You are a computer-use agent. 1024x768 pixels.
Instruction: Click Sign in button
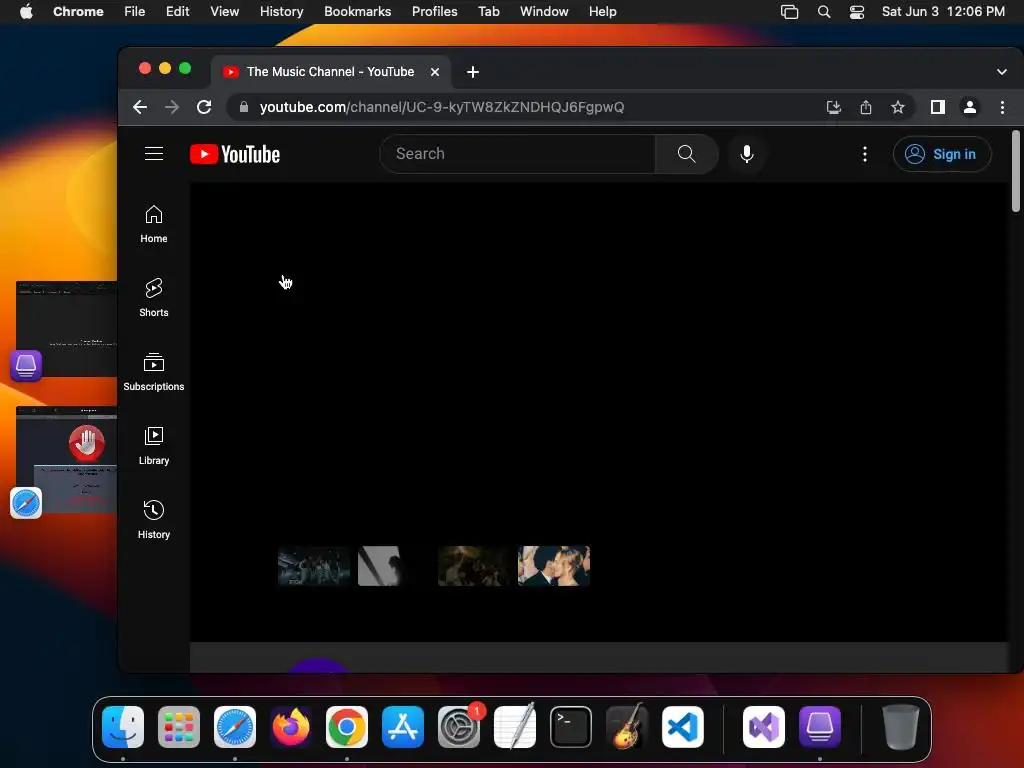click(942, 154)
